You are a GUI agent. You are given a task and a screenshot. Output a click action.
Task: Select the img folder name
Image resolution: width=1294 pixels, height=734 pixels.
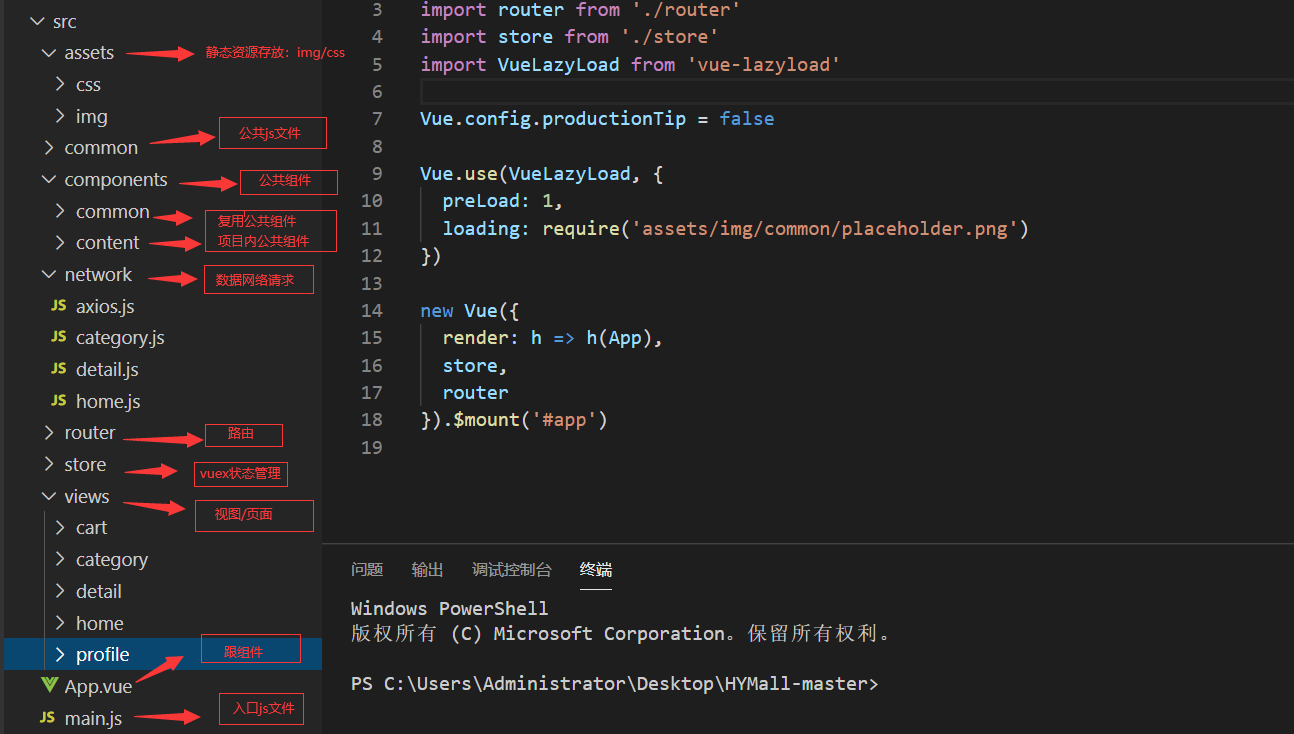[91, 117]
